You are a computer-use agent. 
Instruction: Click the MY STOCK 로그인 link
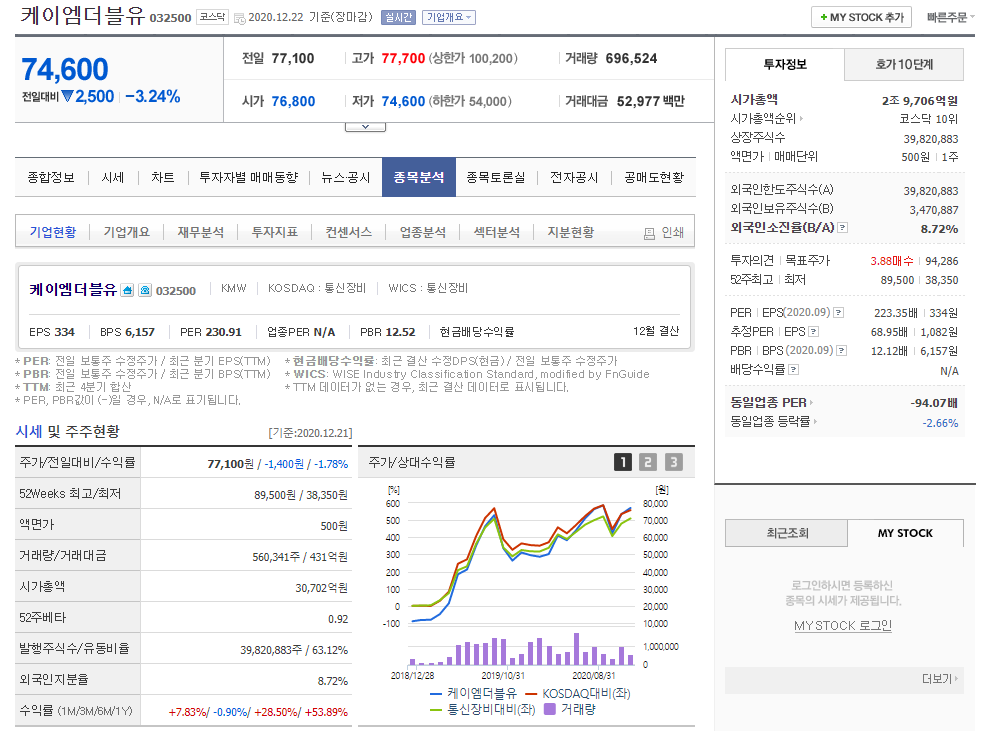843,625
